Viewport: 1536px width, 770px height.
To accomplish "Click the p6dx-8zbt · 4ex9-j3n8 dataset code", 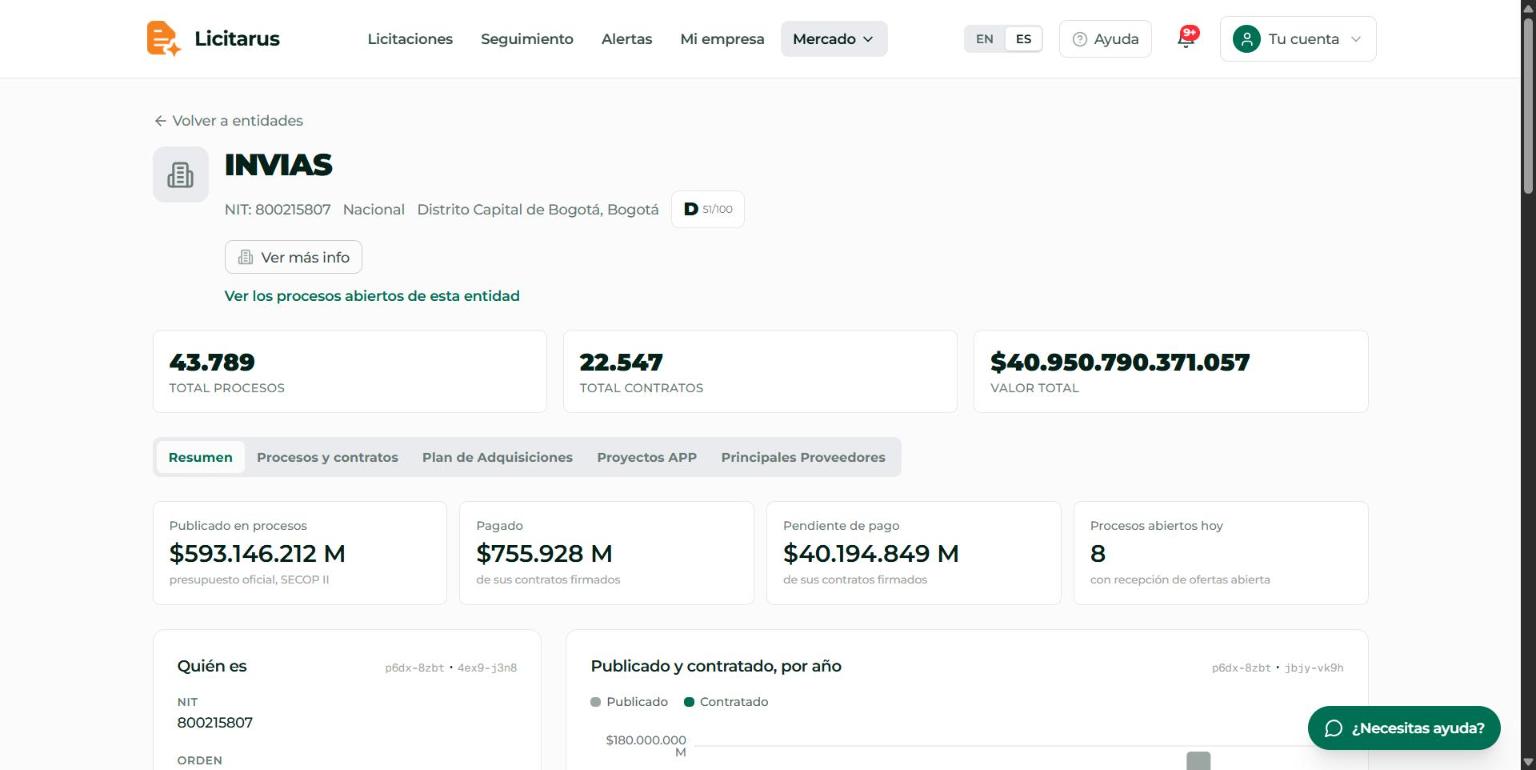I will click(451, 668).
